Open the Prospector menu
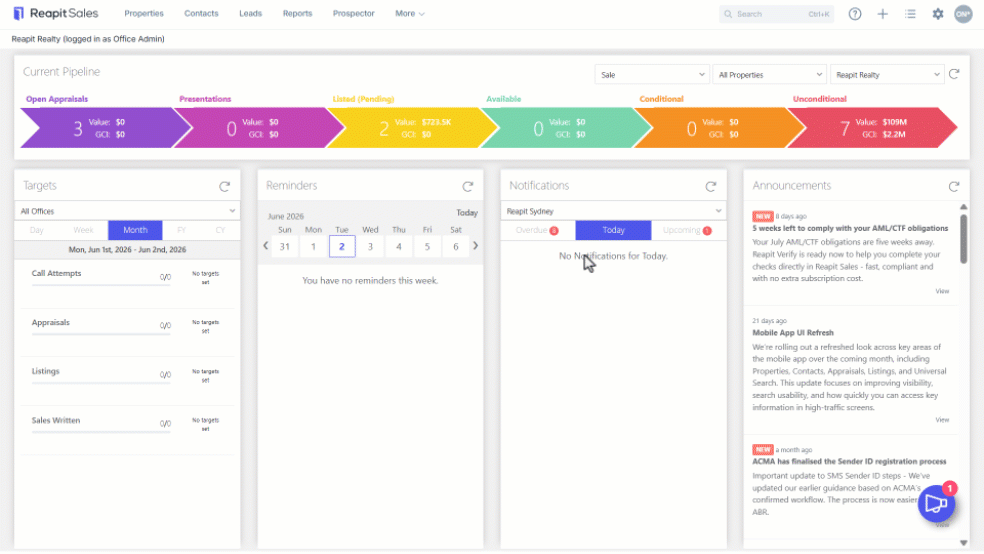Image resolution: width=984 pixels, height=554 pixels. 353,13
